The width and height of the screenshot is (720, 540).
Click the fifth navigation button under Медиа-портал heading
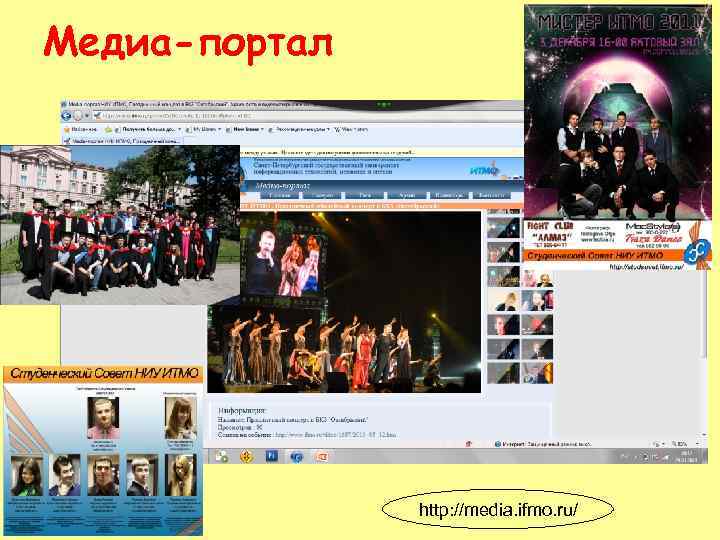click(x=449, y=195)
